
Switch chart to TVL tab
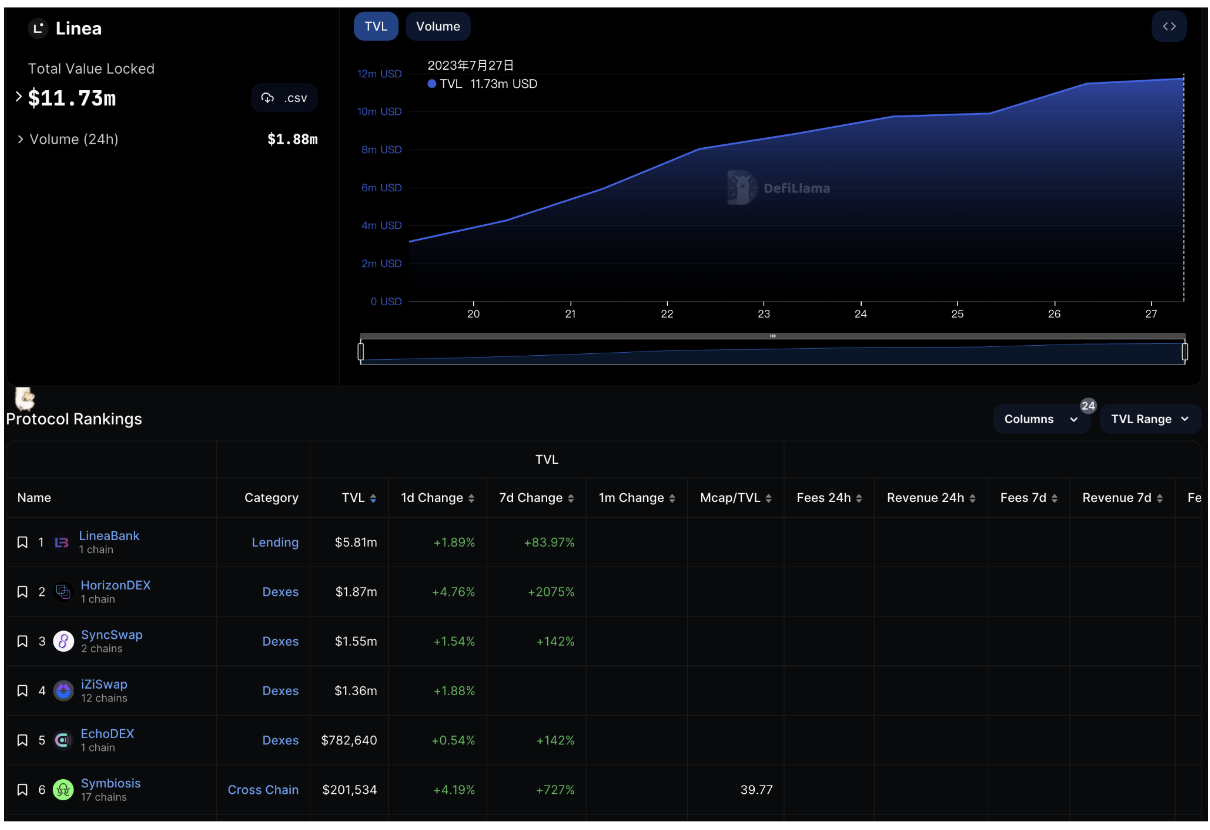point(376,27)
